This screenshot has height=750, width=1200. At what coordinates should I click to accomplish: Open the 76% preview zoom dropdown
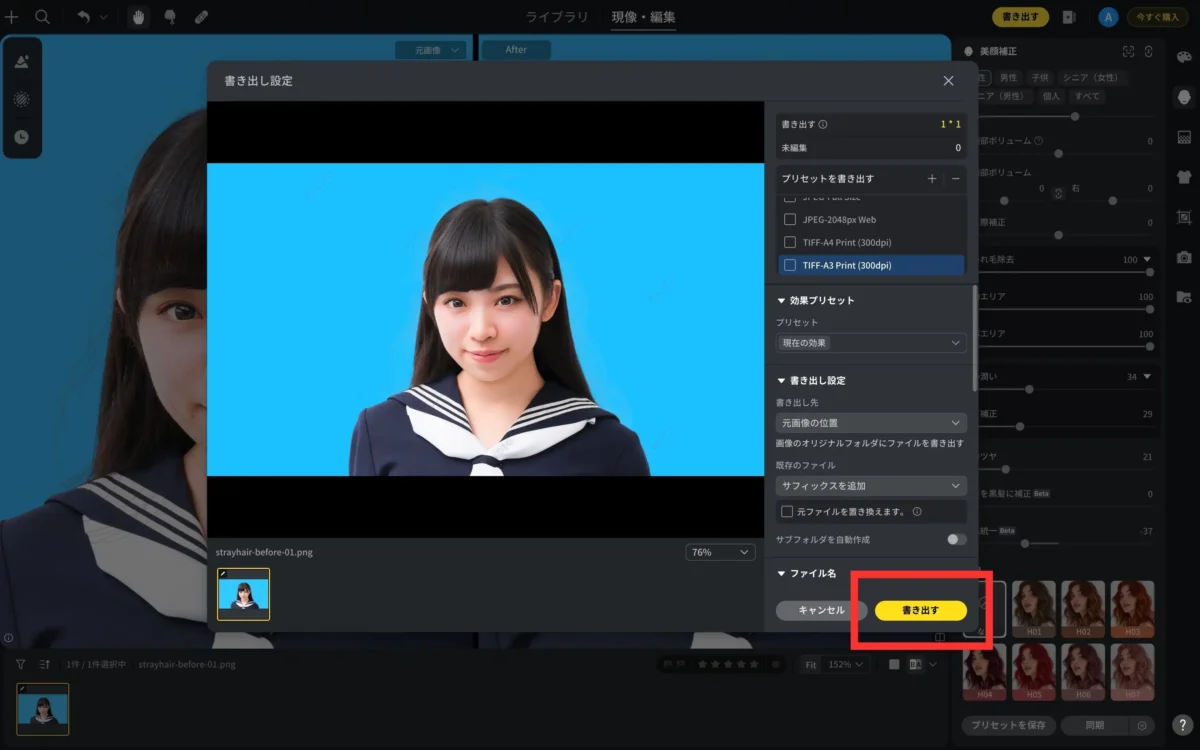coord(720,552)
